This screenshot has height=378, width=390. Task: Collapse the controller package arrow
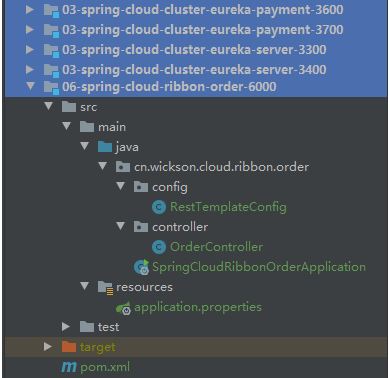121,226
